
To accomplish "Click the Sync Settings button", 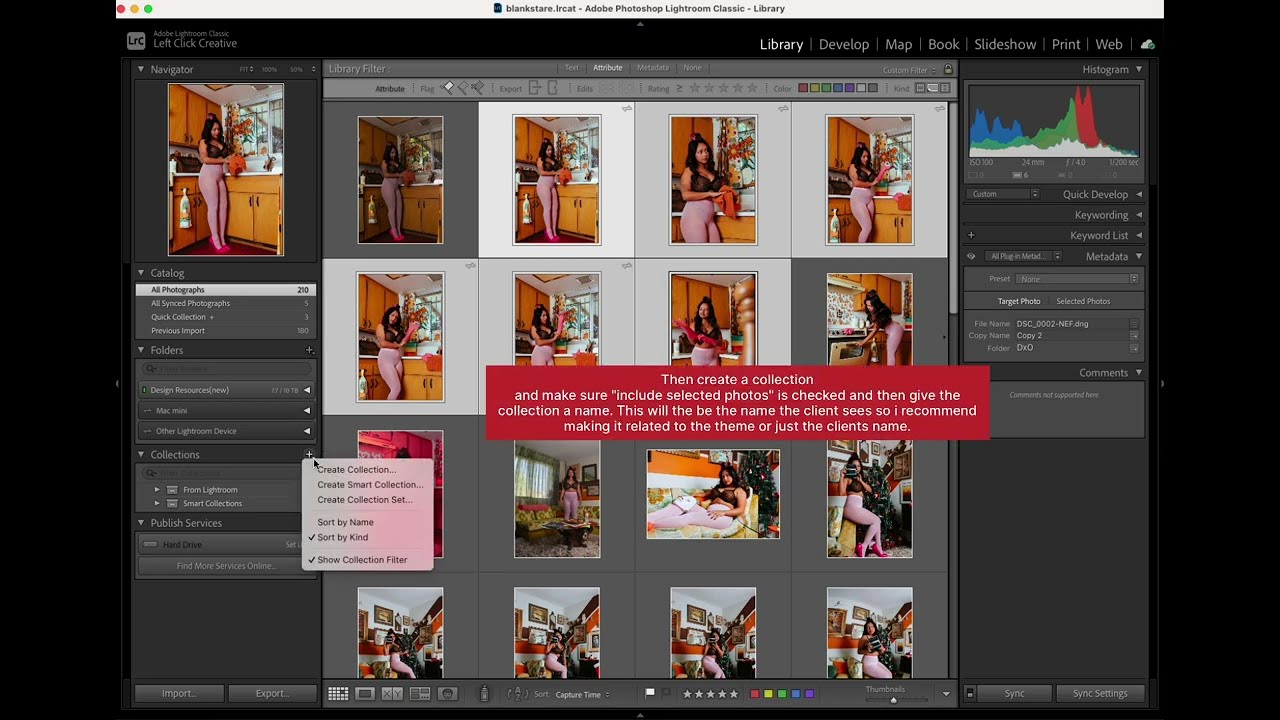I will 1100,693.
